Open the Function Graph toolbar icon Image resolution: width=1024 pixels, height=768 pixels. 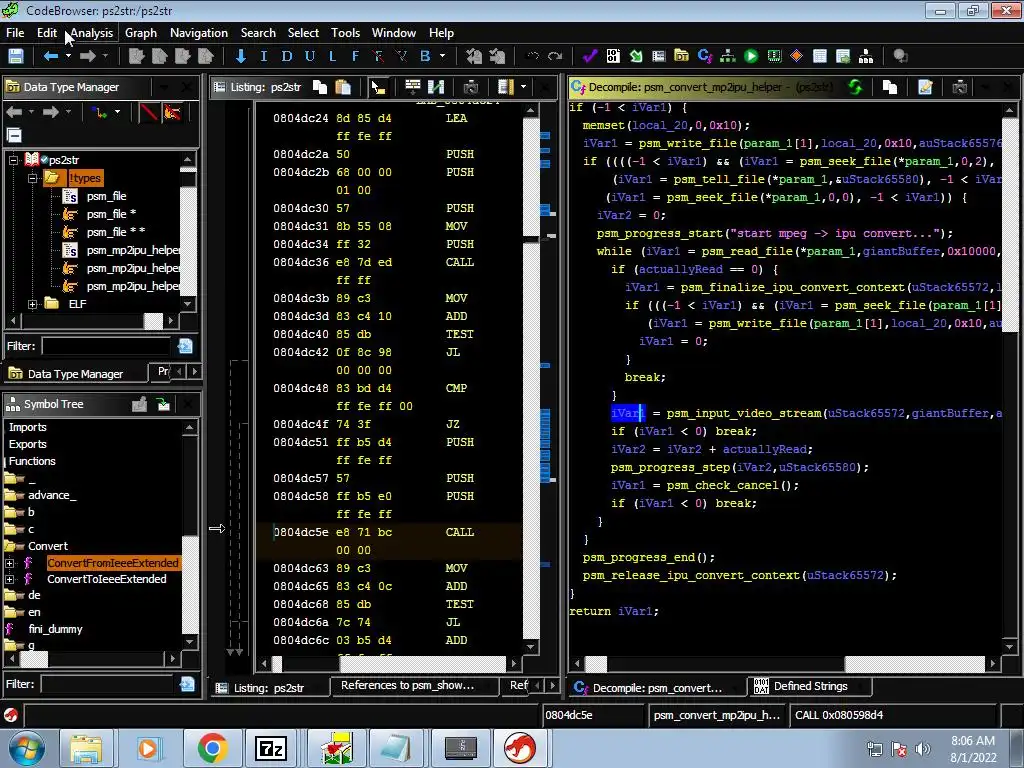tap(728, 56)
